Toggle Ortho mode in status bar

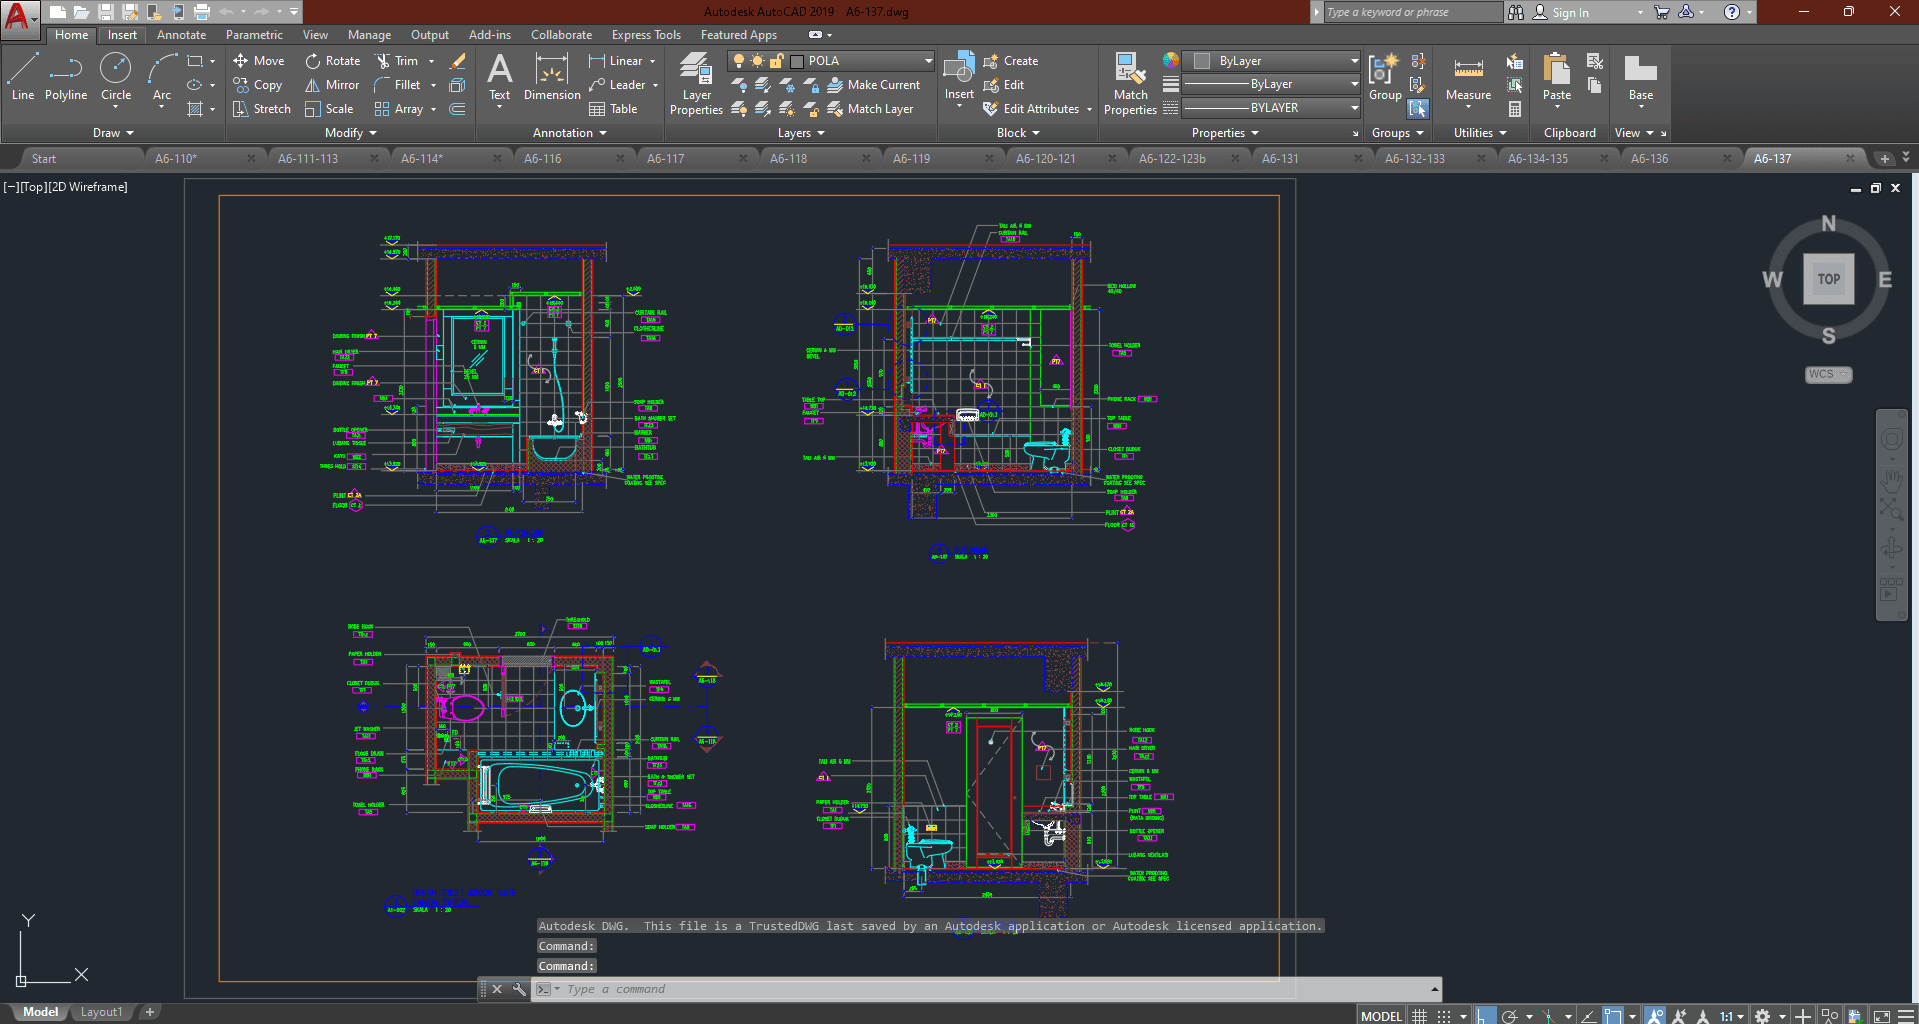coord(1485,1016)
